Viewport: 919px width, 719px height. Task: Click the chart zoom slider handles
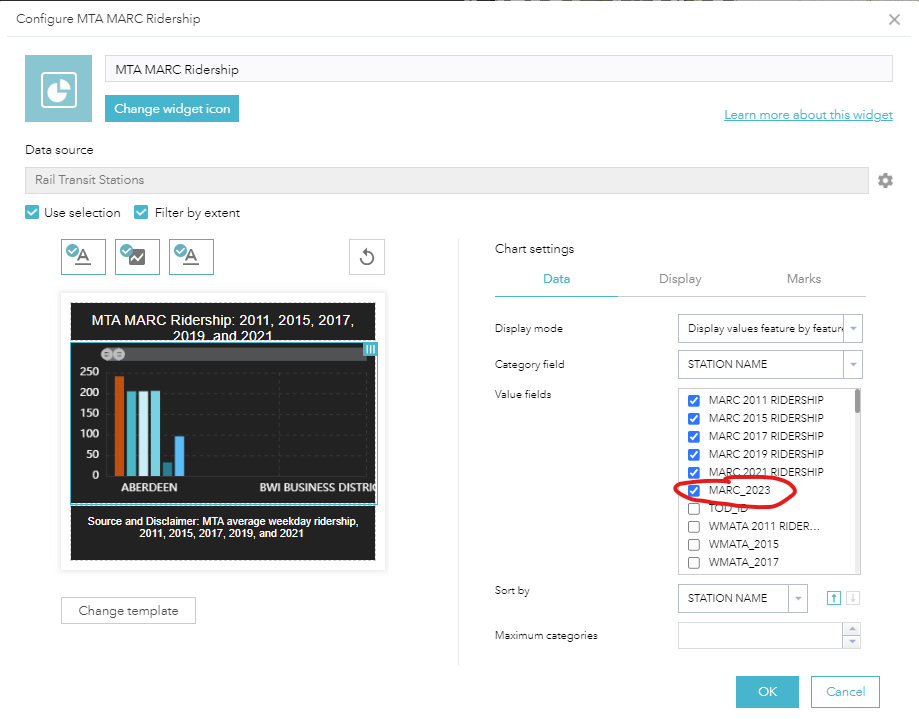pos(113,354)
